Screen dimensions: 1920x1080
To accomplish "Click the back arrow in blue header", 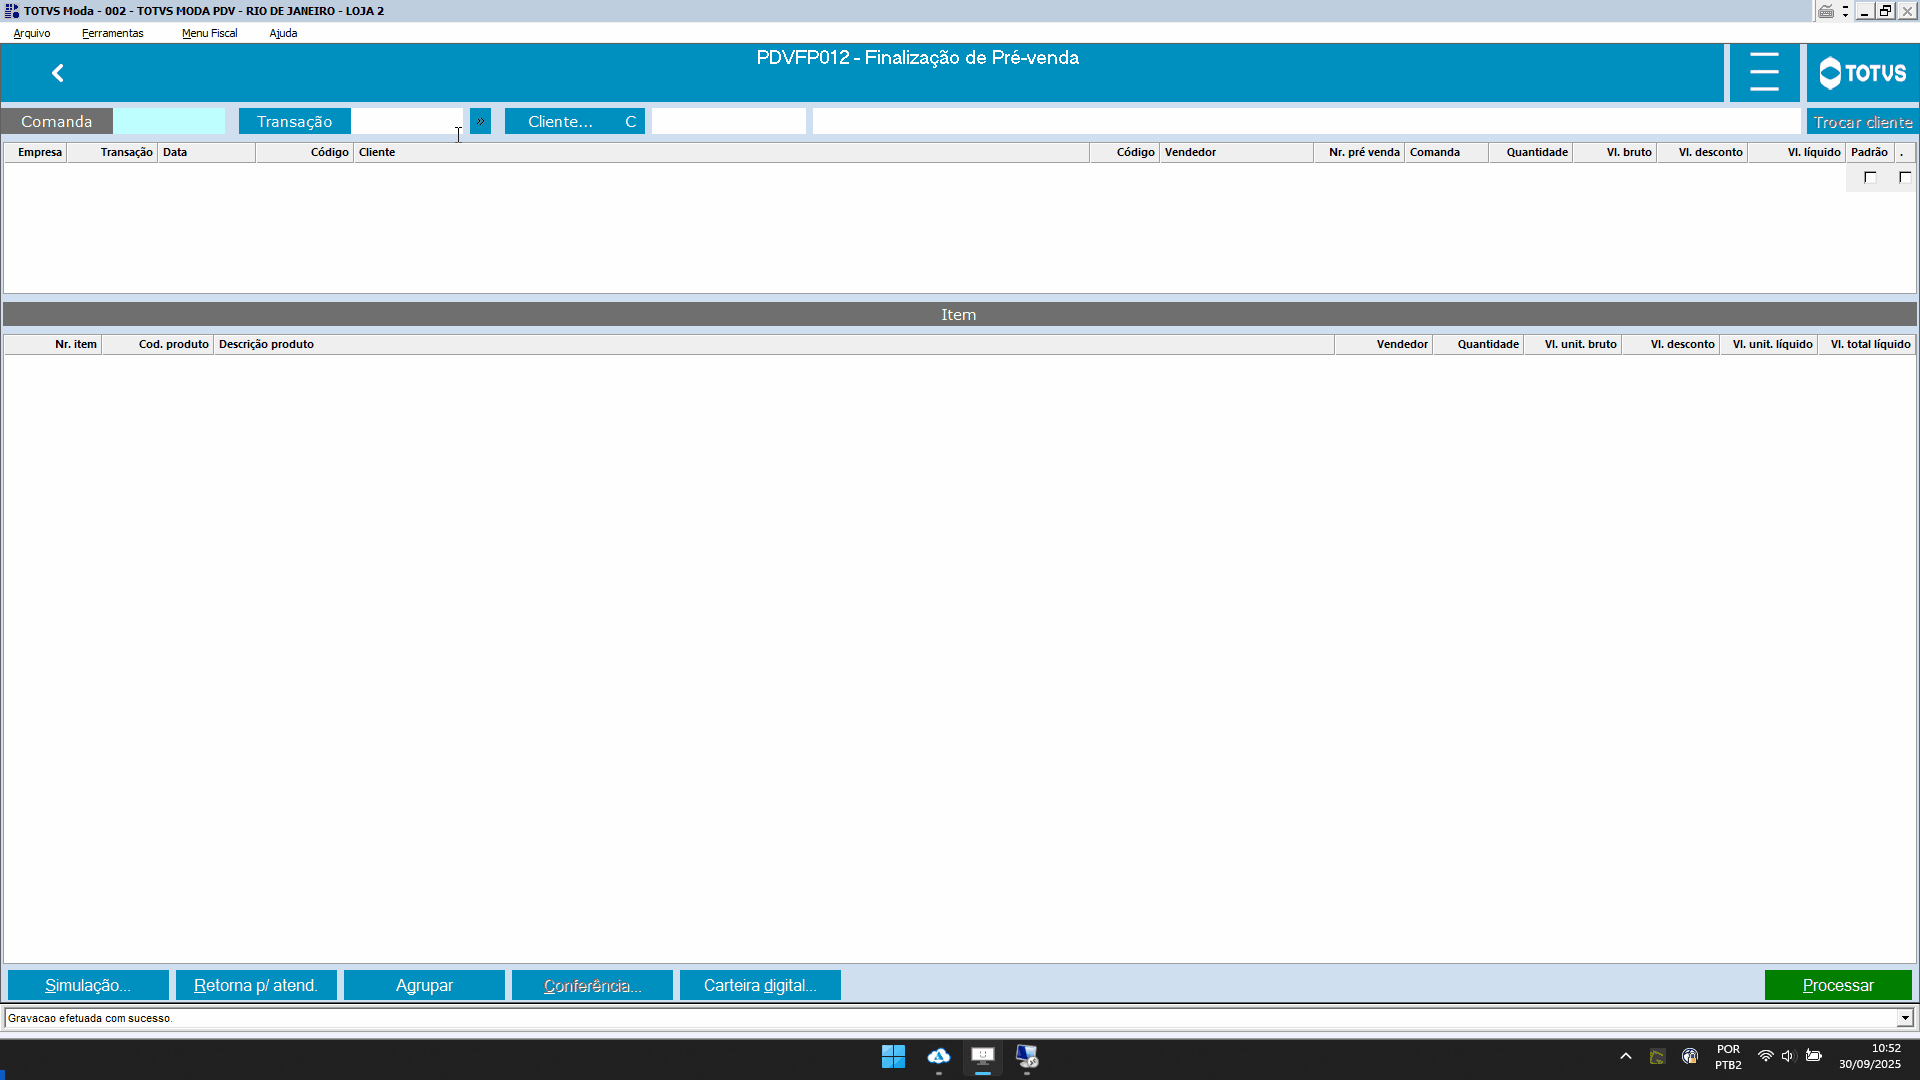I will point(58,73).
